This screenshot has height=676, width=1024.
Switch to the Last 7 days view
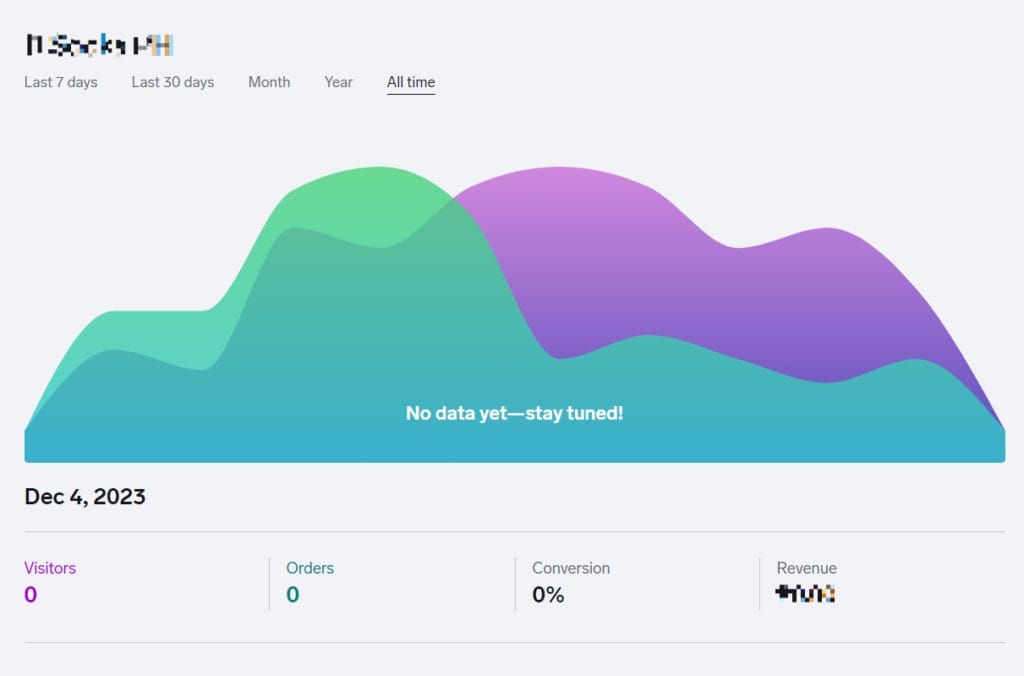(x=60, y=82)
